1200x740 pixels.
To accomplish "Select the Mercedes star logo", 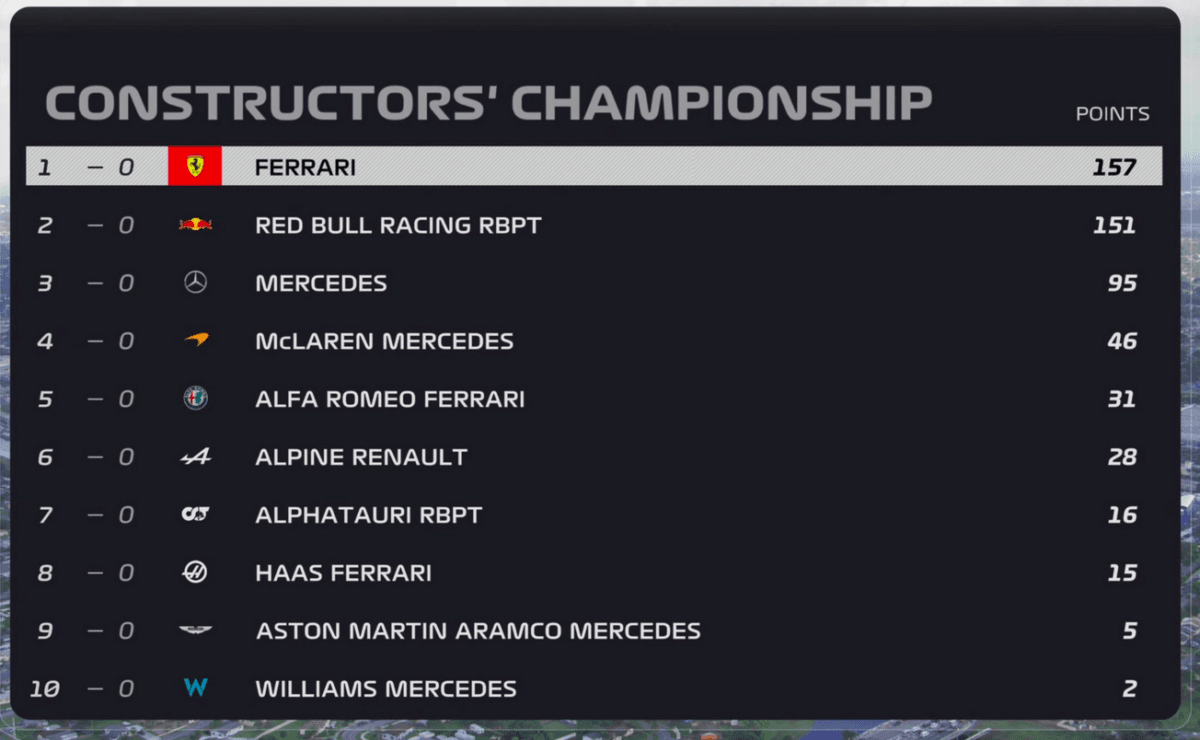I will click(195, 283).
